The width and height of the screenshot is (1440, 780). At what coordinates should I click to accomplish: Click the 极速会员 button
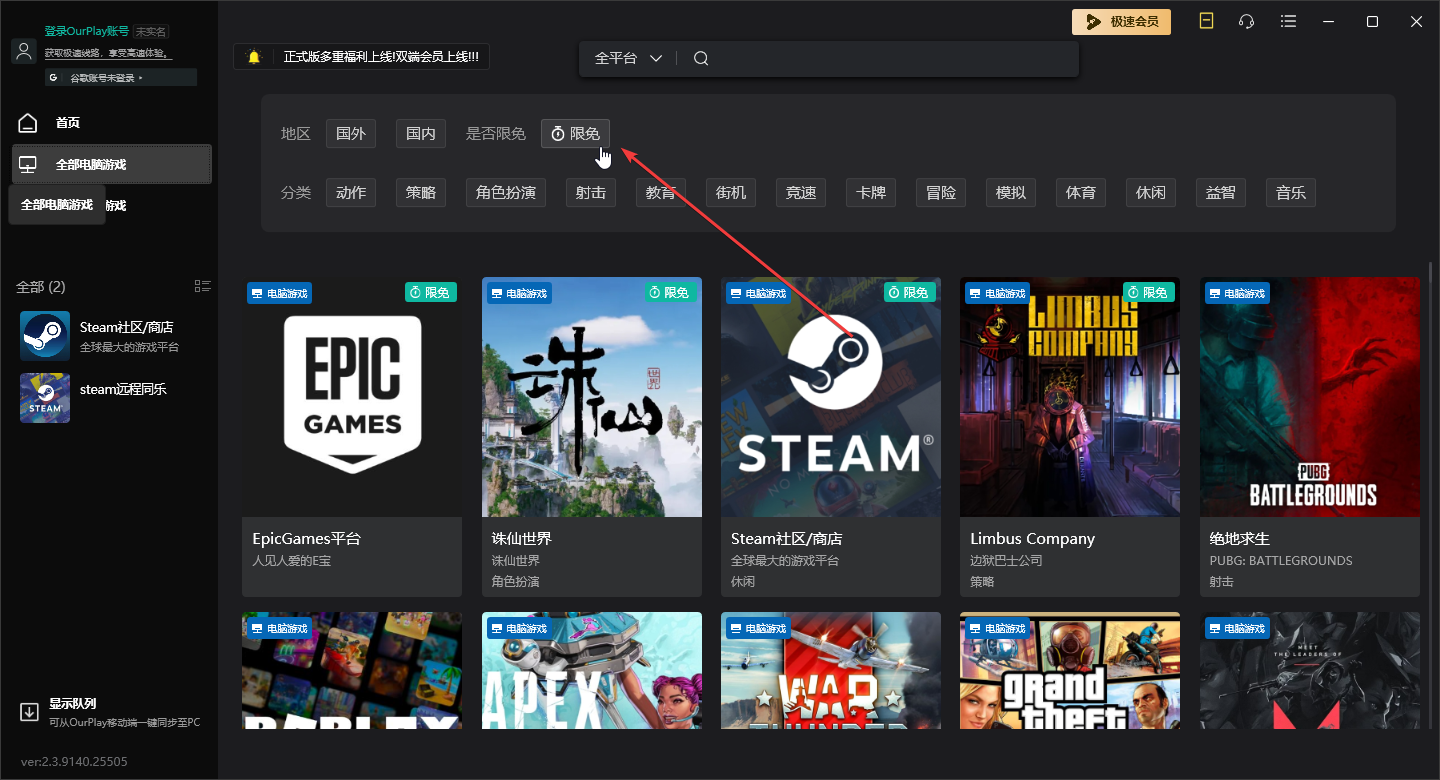tap(1122, 21)
